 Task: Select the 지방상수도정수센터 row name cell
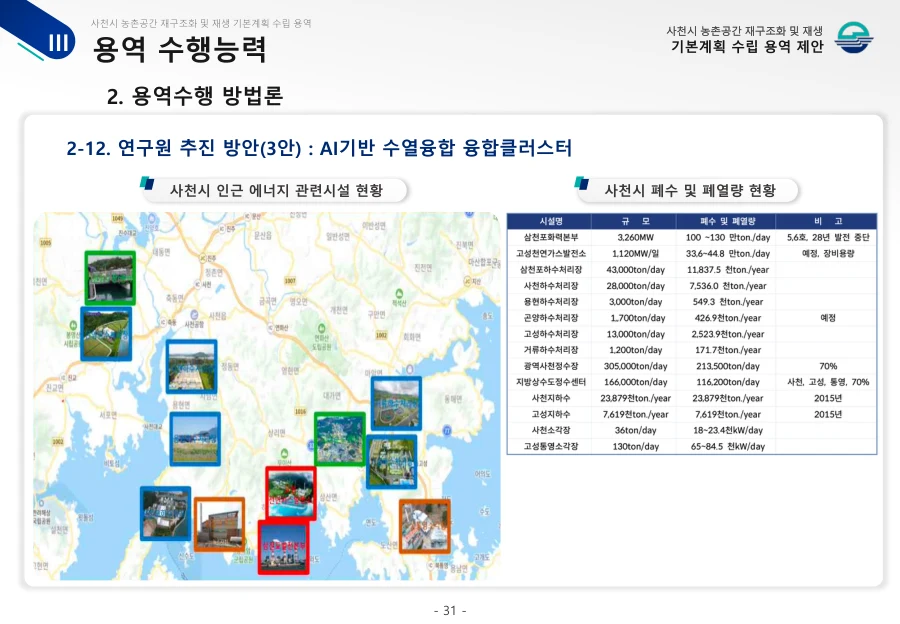(550, 382)
